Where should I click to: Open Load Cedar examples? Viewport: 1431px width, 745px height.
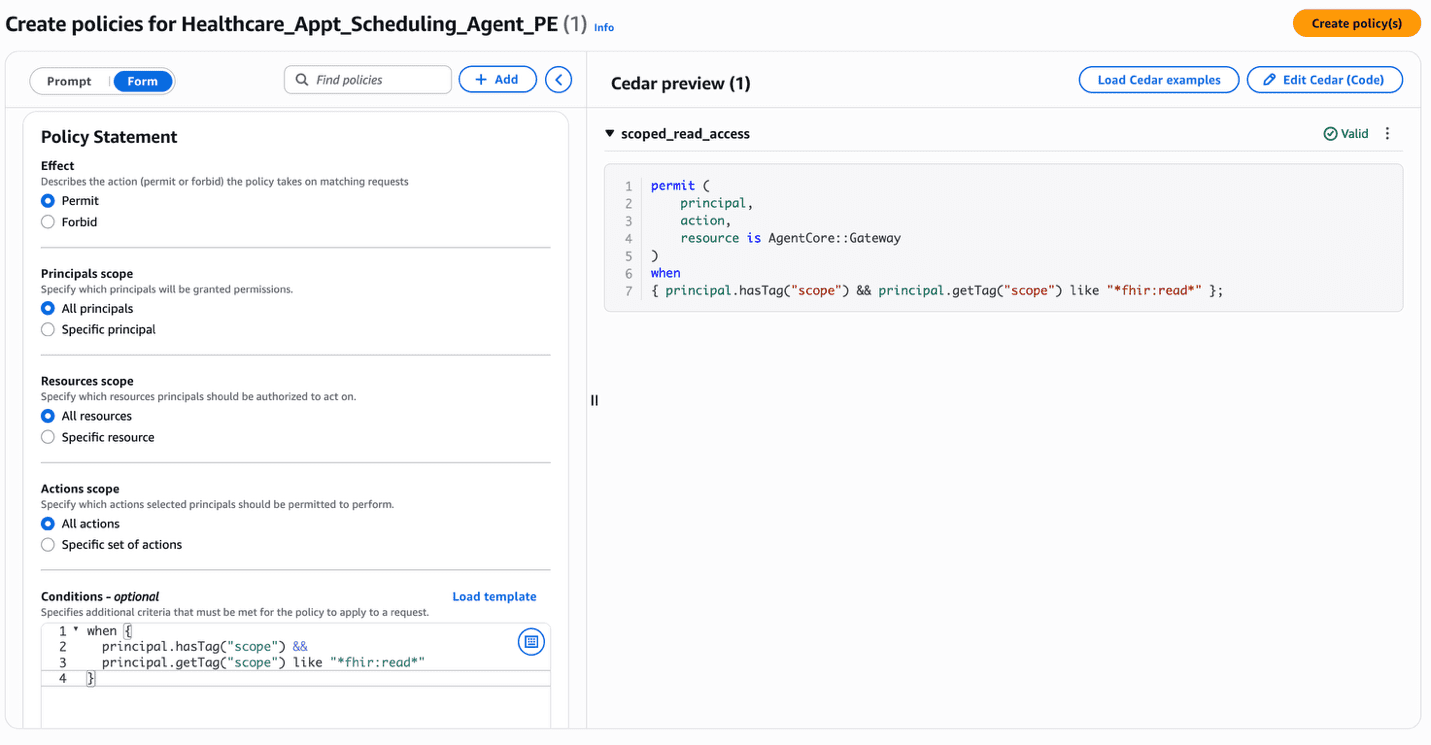click(1158, 79)
